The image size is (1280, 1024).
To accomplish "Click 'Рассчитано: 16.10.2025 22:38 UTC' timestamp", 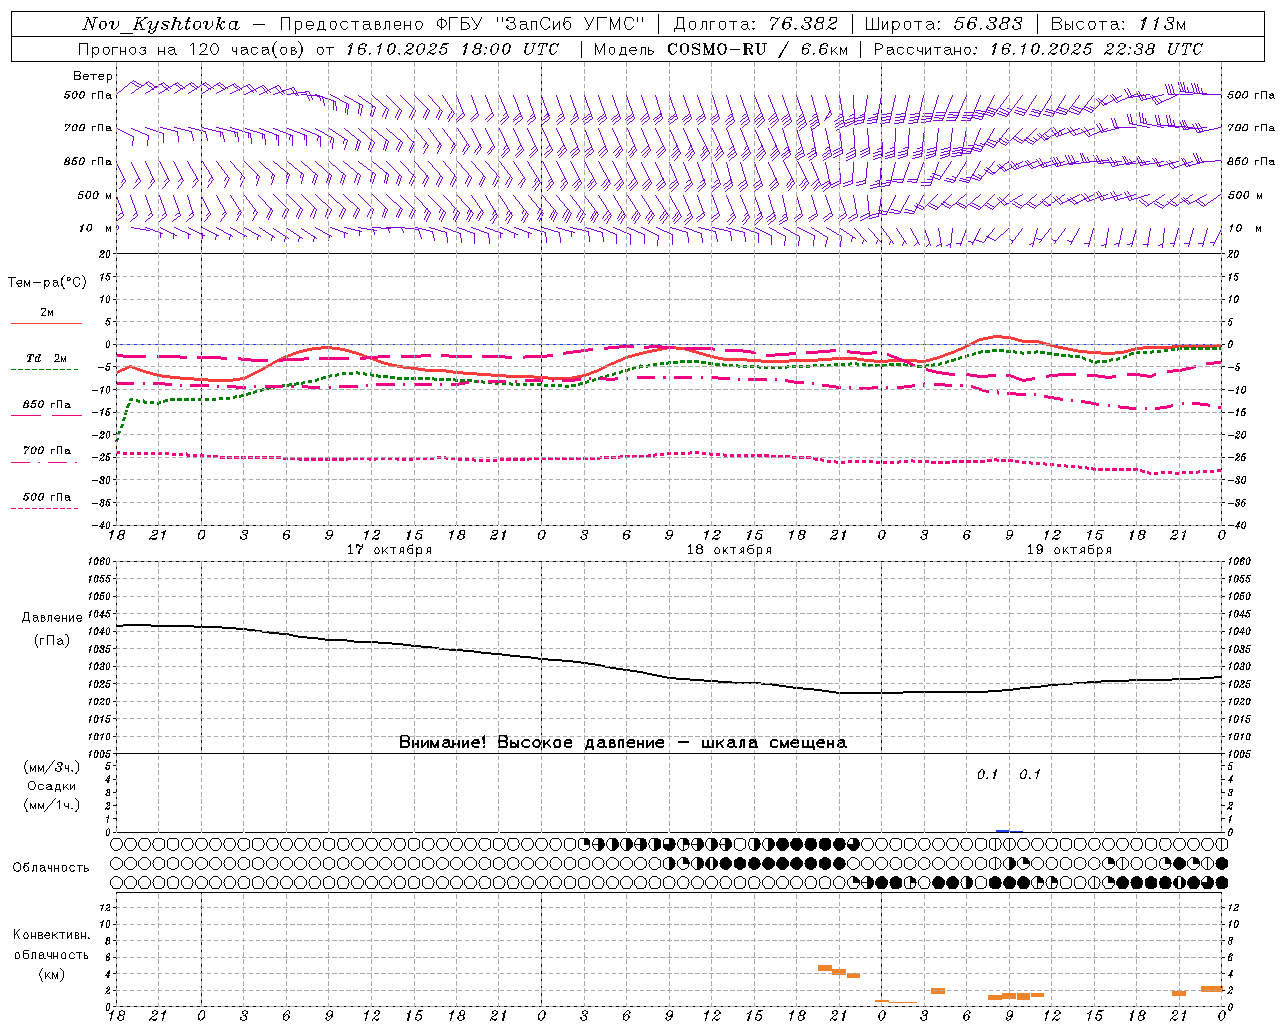I will click(1038, 49).
